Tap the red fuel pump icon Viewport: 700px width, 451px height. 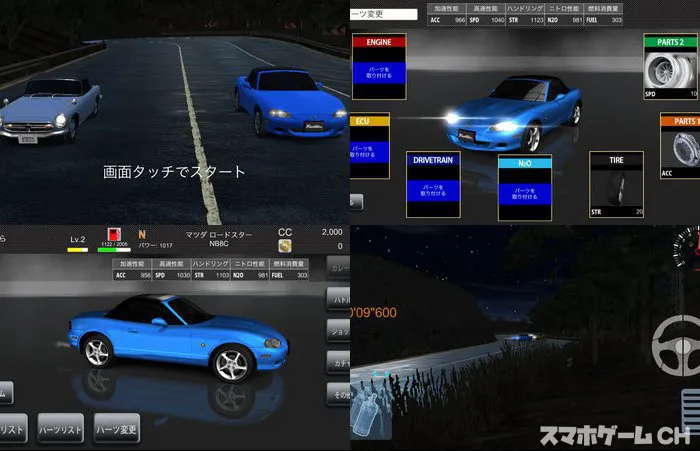pyautogui.click(x=114, y=234)
